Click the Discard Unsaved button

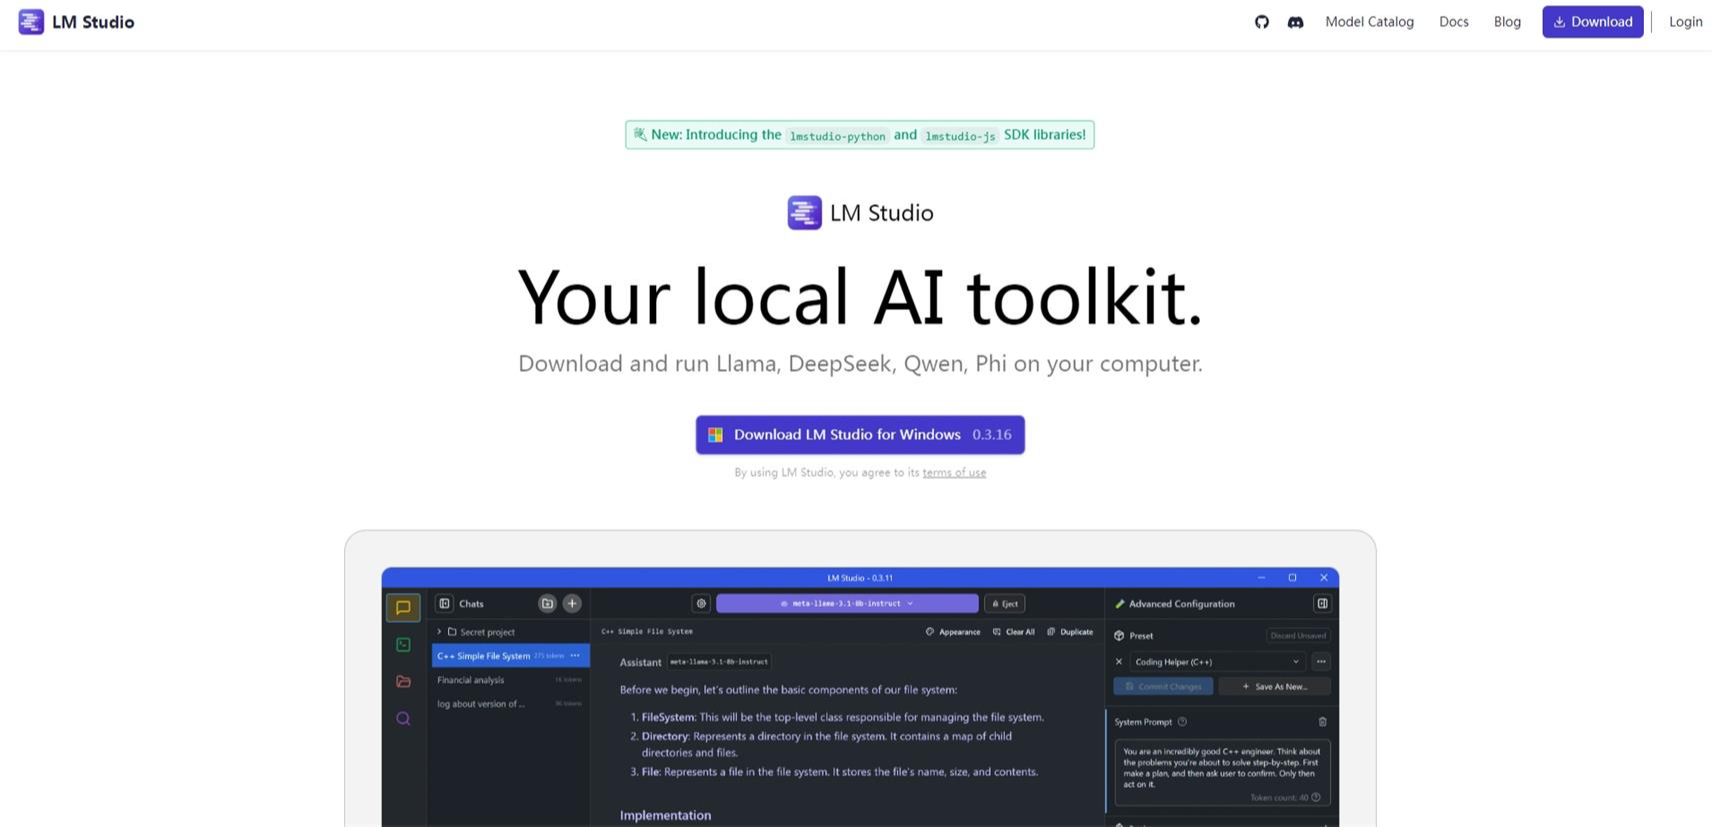(x=1298, y=636)
